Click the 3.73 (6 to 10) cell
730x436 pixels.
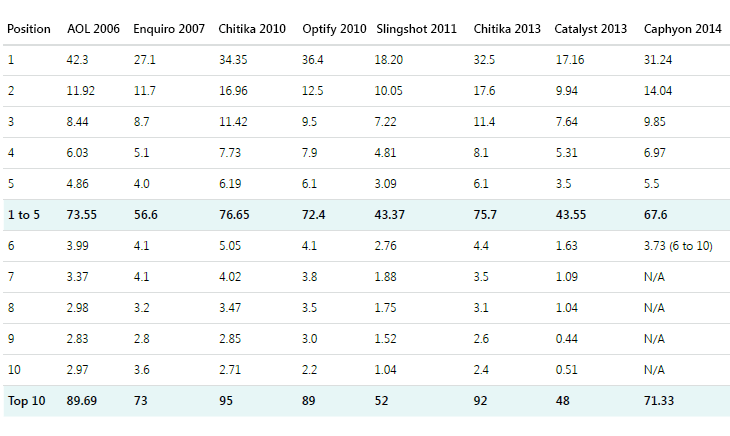678,246
